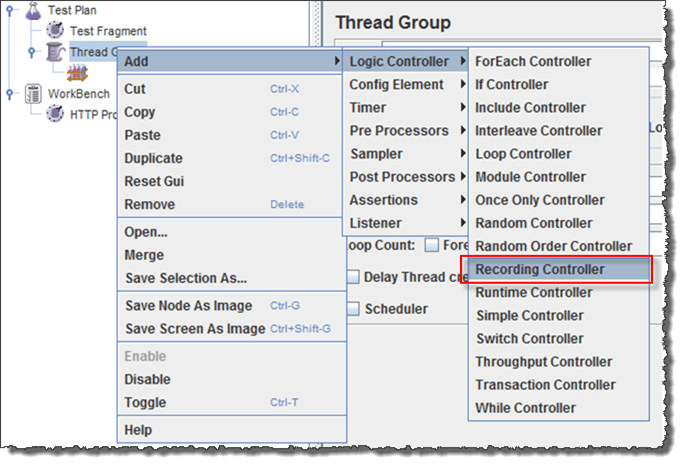Click the WorkBench clipboard icon

(32, 93)
